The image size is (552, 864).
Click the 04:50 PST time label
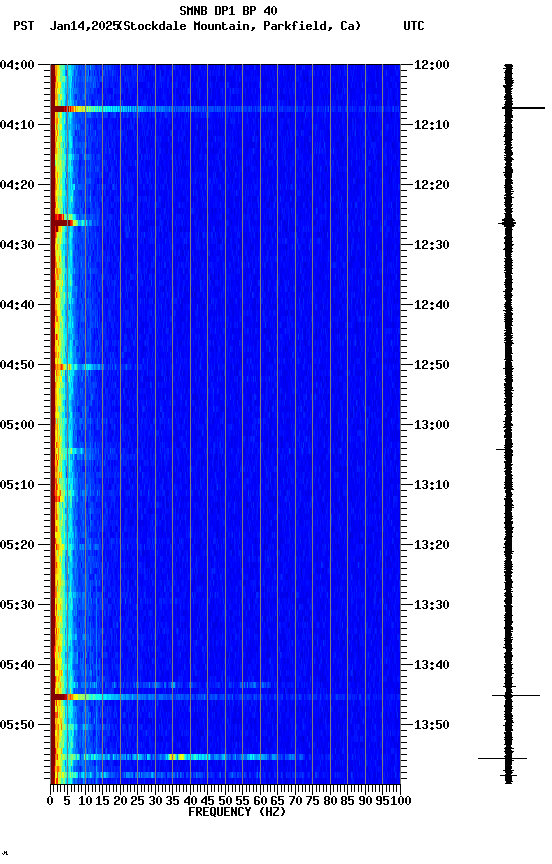(x=17, y=365)
